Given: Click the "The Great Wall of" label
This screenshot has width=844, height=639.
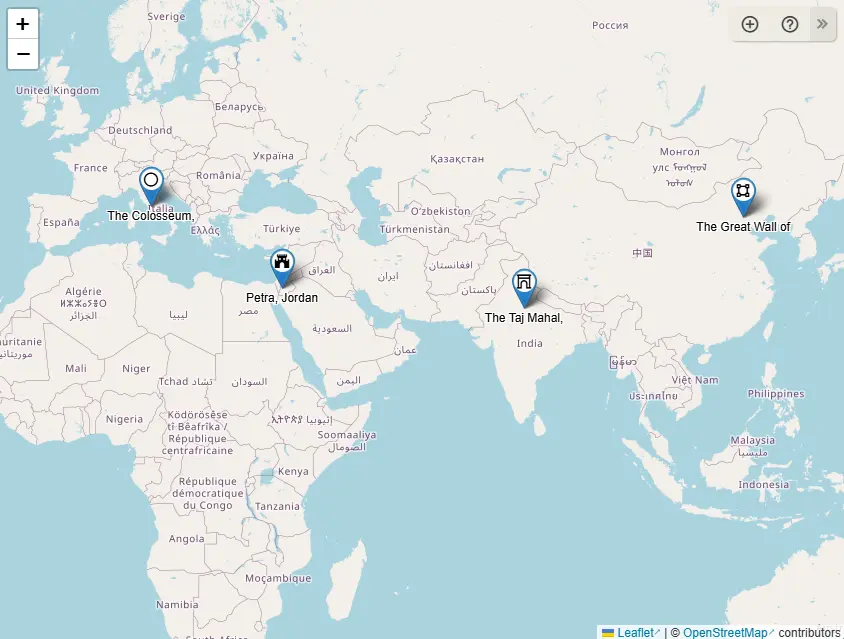Looking at the screenshot, I should click(x=743, y=227).
